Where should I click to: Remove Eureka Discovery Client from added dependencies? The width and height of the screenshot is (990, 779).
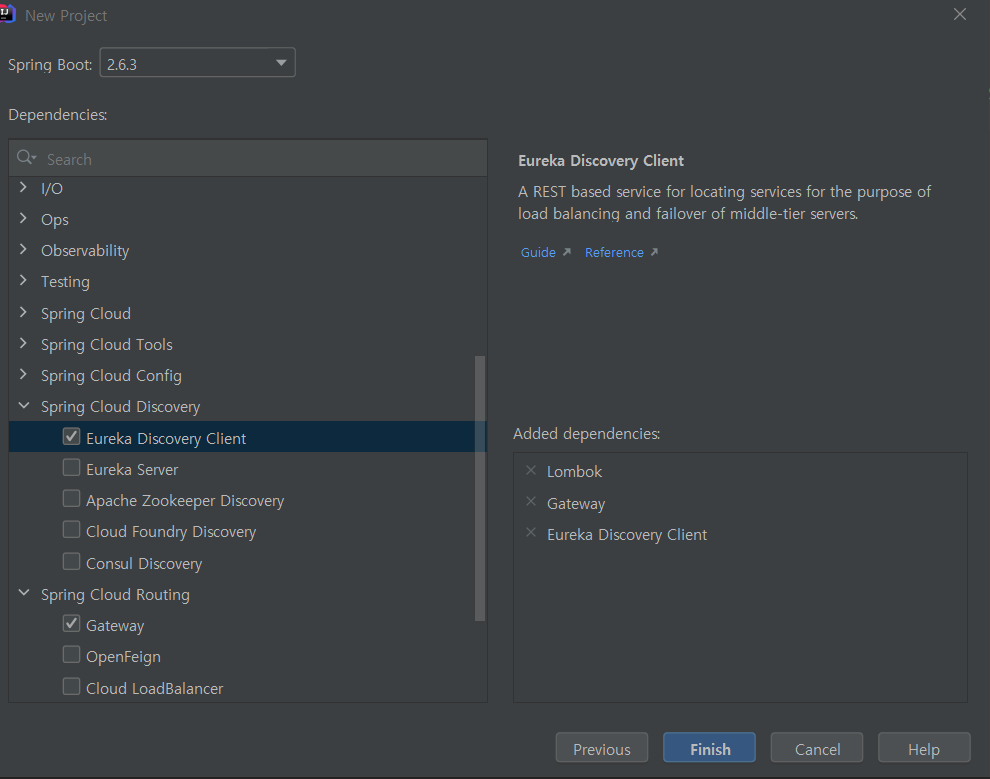point(531,533)
